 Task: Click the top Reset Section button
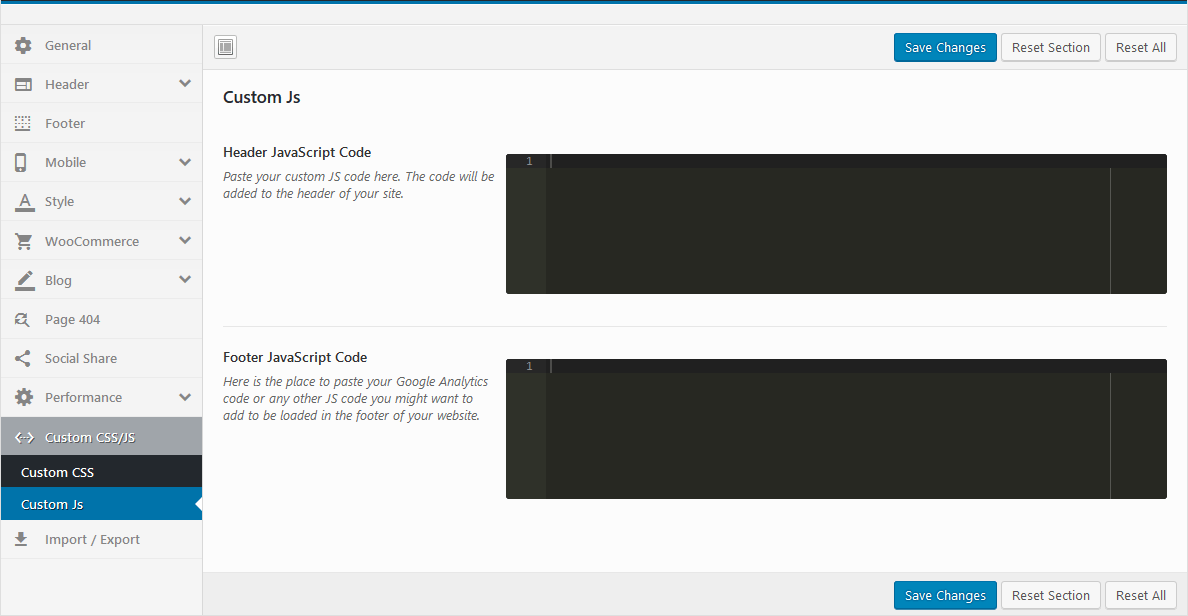(x=1050, y=47)
